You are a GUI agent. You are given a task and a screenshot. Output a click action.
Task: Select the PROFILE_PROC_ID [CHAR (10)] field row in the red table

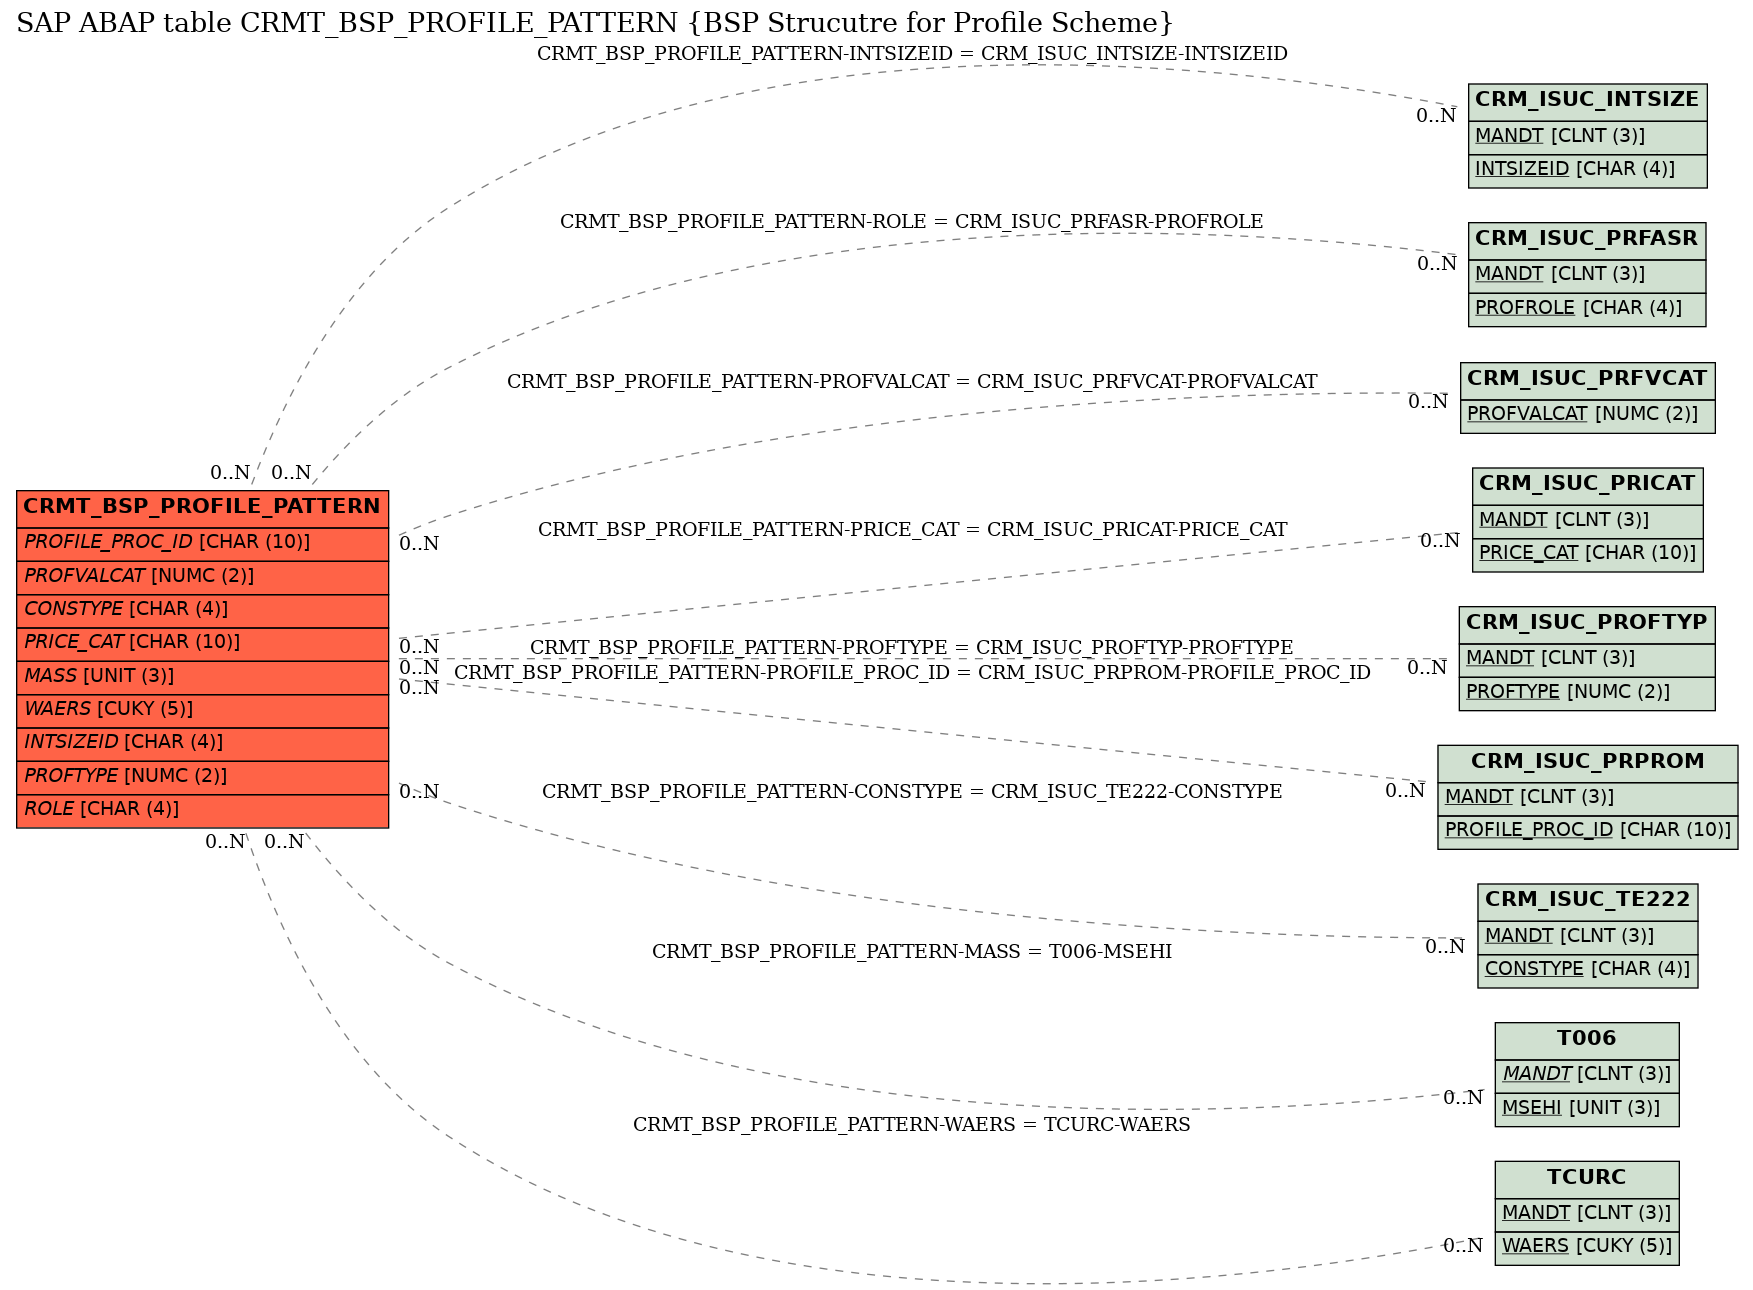(202, 543)
